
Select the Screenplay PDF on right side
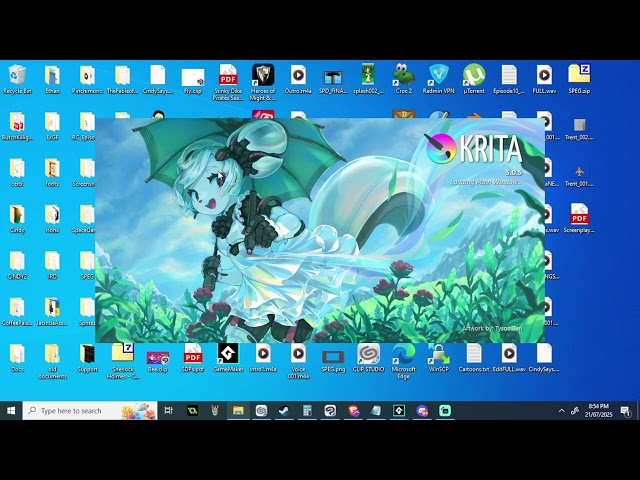(x=579, y=218)
